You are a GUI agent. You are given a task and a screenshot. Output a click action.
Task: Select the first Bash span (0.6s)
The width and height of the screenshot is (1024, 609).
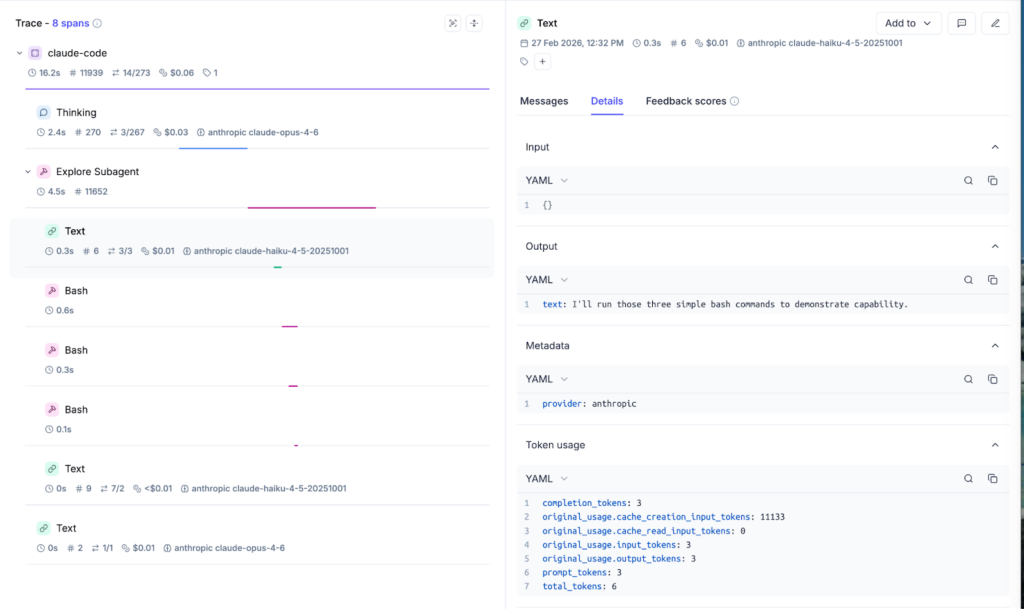(x=76, y=291)
